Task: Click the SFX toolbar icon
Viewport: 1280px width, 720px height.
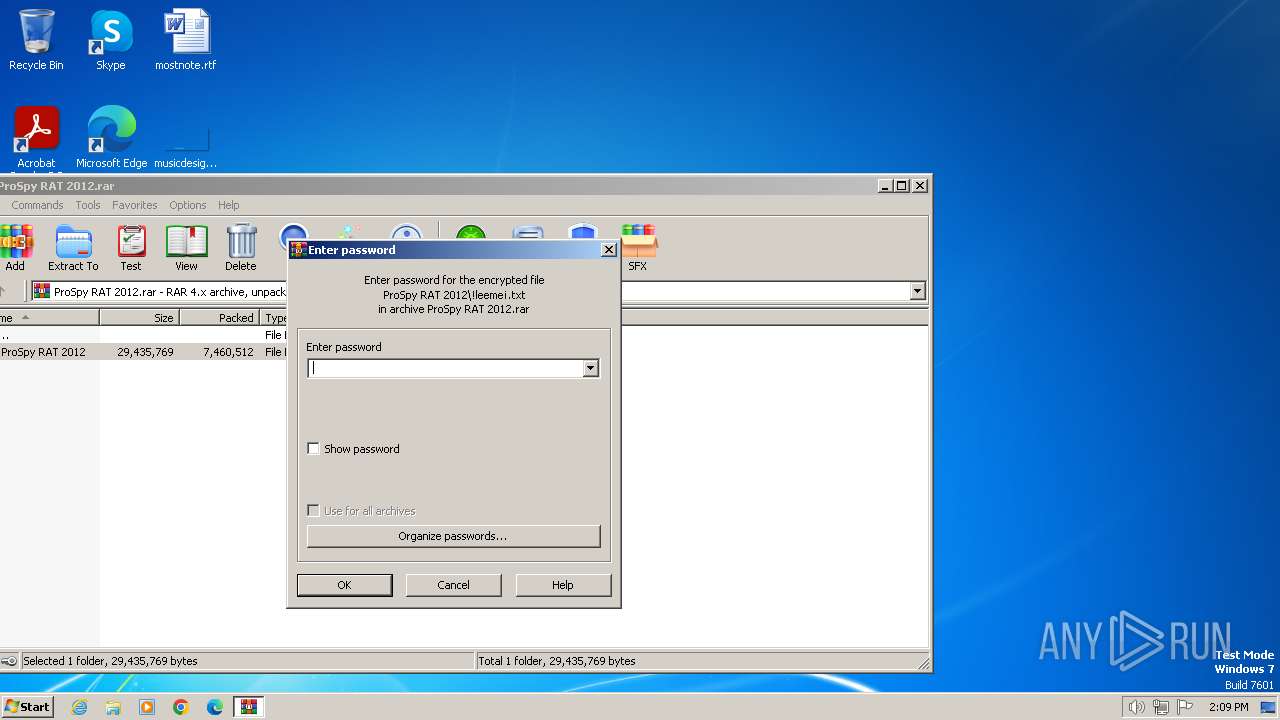Action: [x=638, y=248]
